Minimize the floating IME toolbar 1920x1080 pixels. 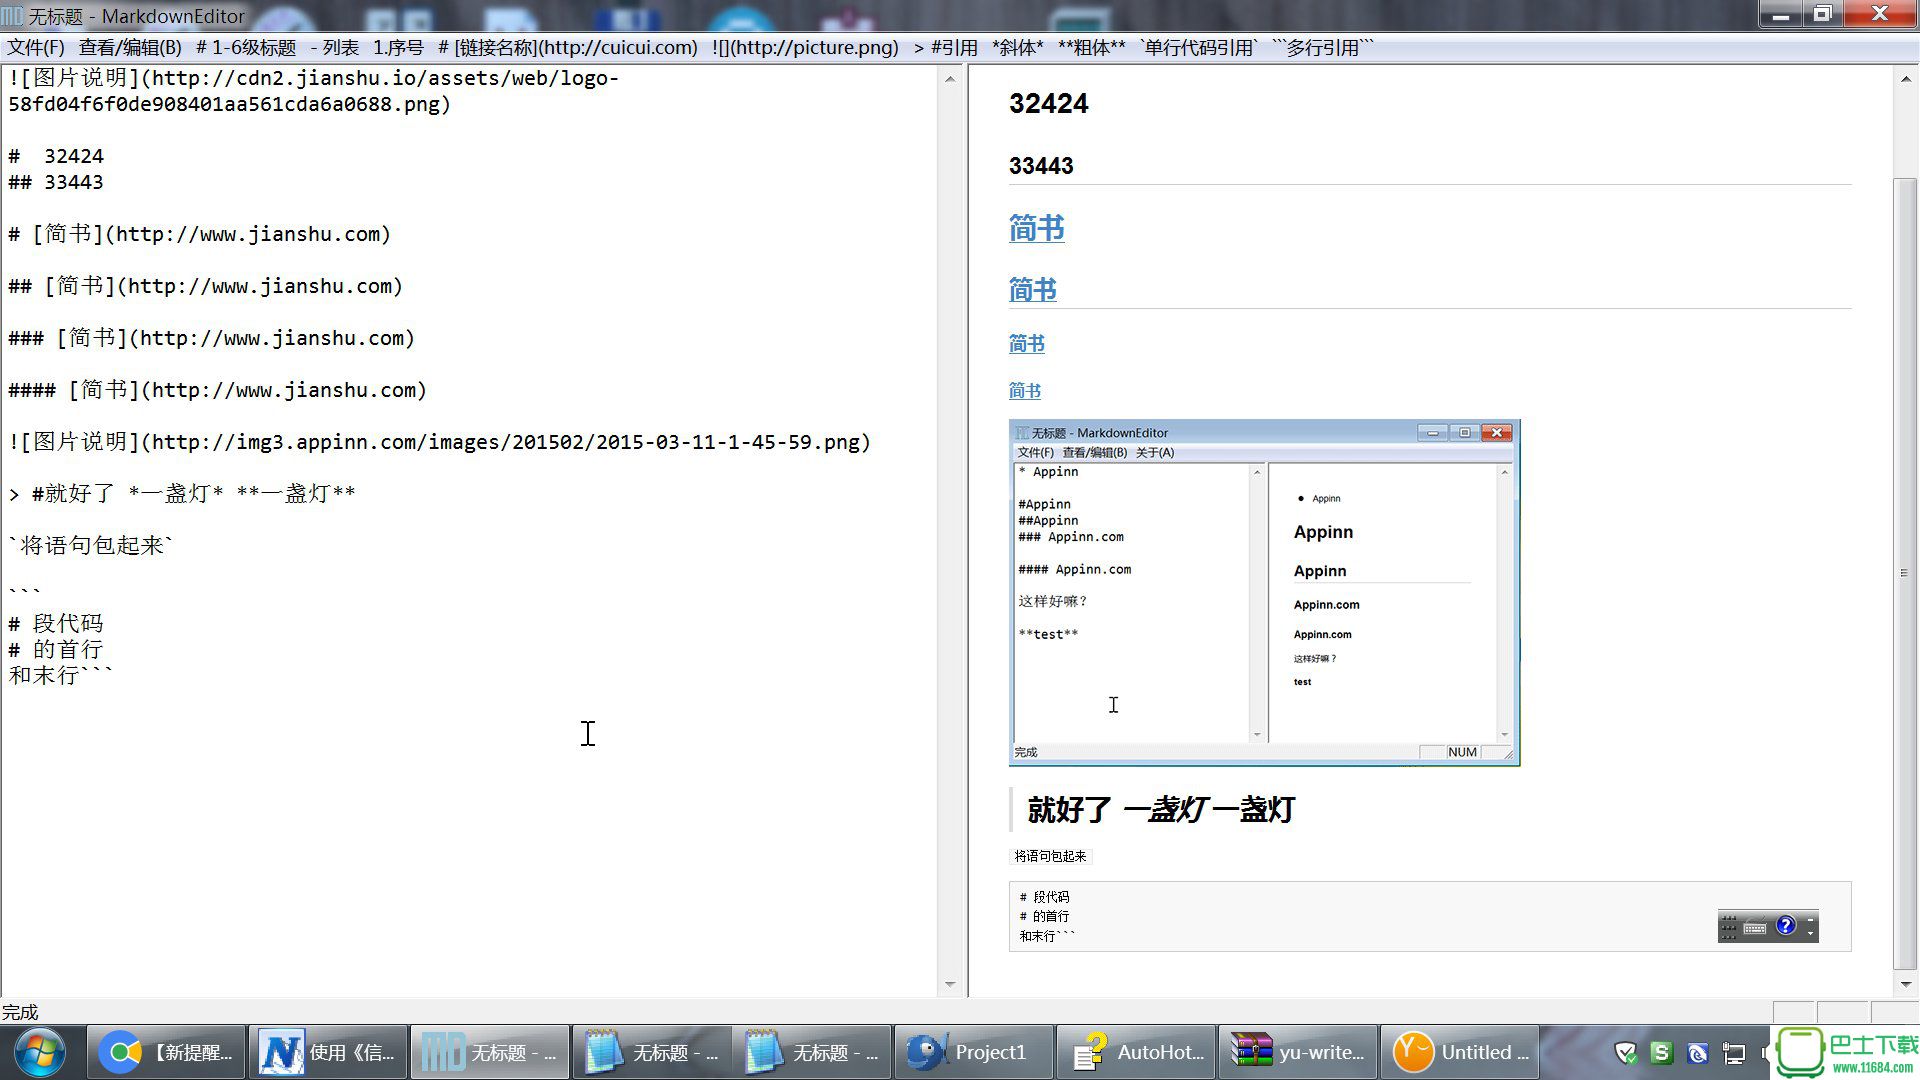coord(1811,919)
